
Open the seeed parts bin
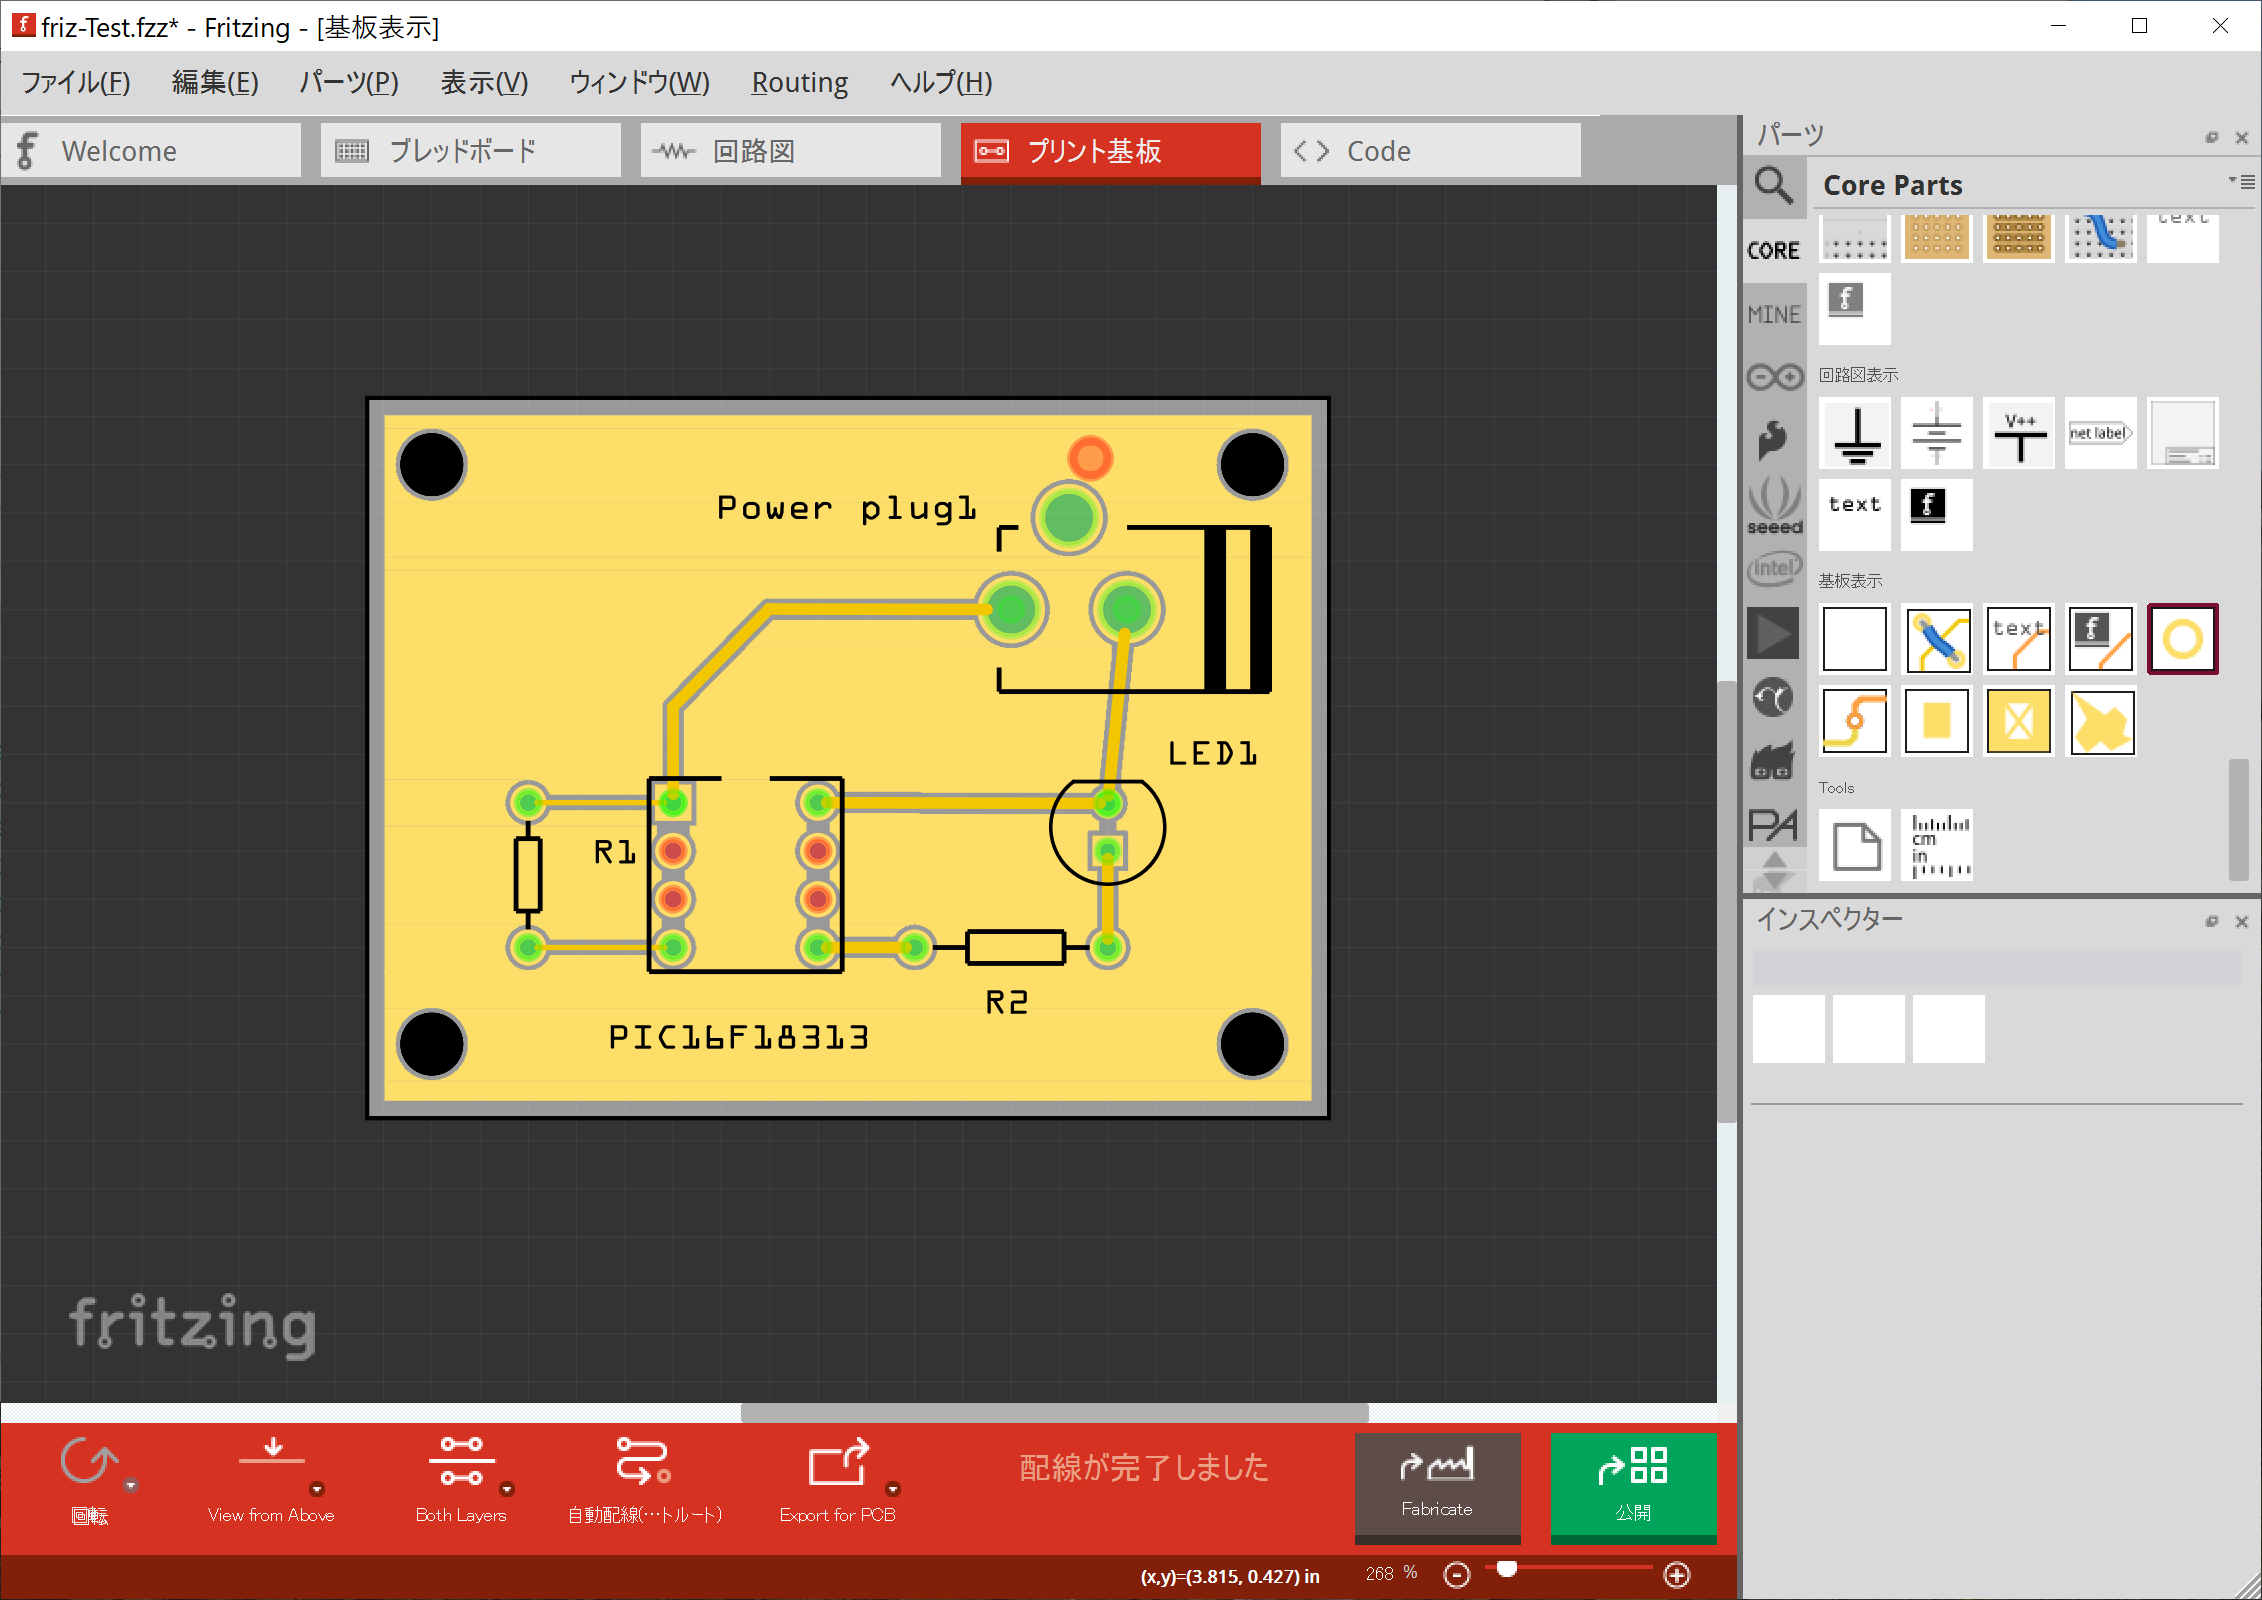tap(1774, 505)
